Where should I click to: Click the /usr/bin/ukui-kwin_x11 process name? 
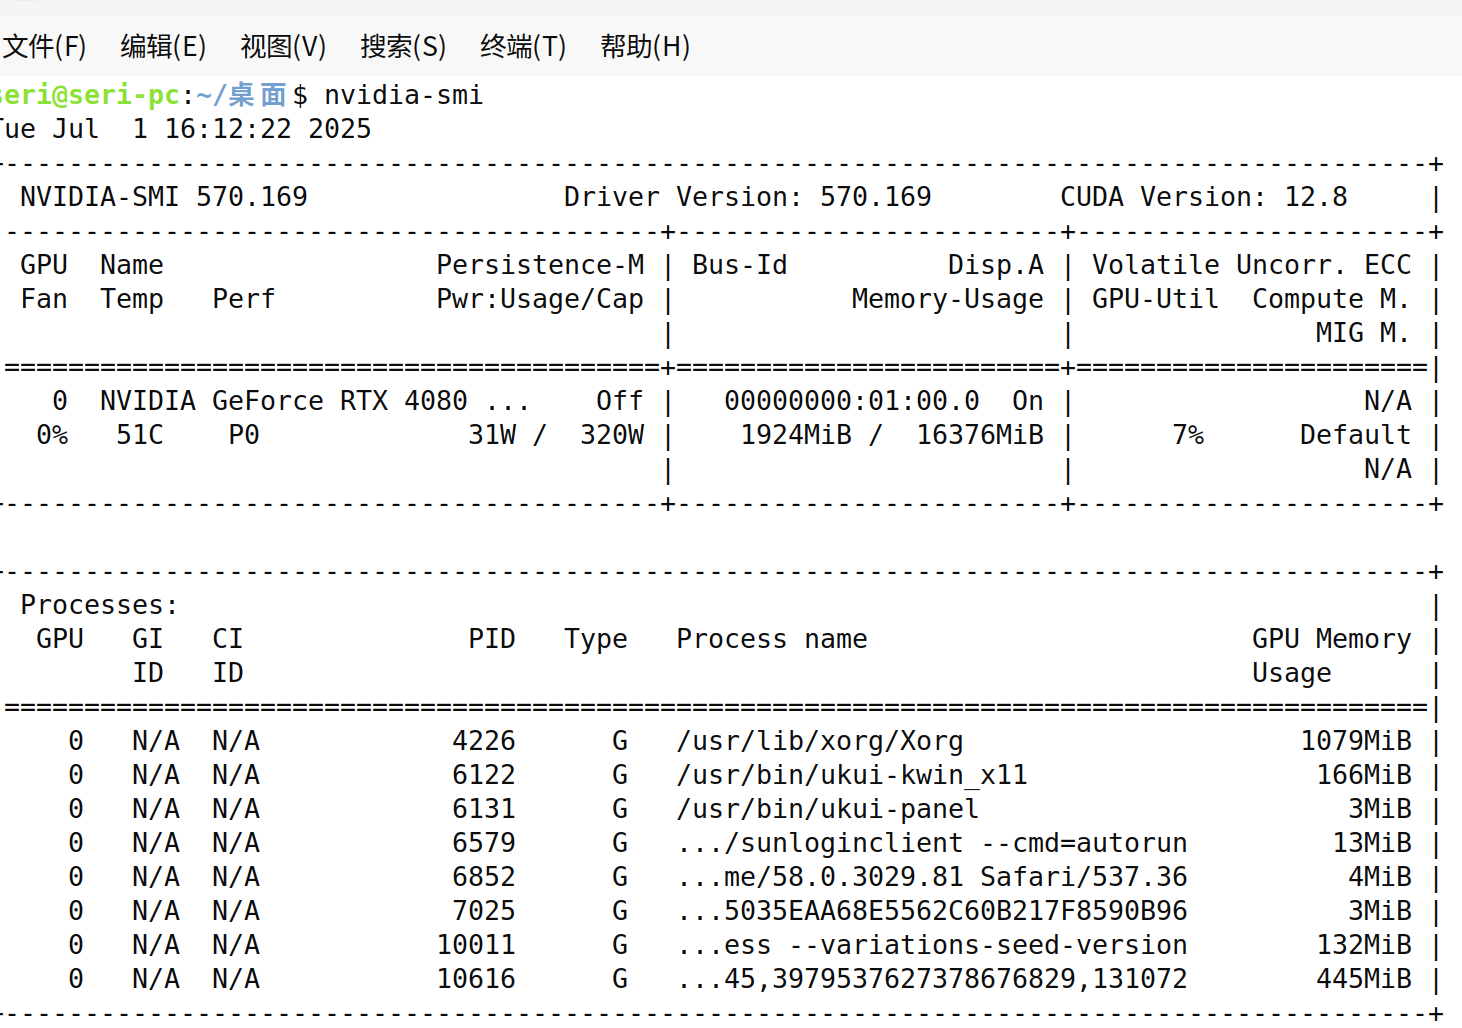852,775
